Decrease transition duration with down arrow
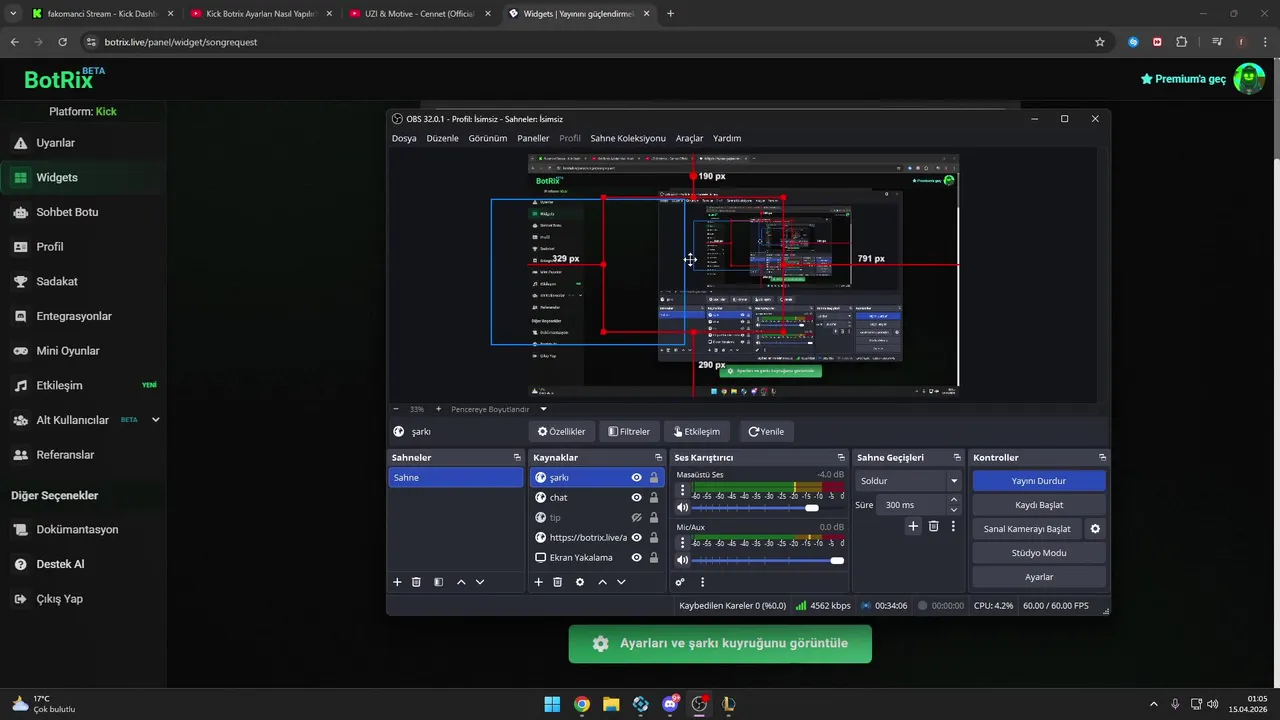Viewport: 1280px width, 720px height. tap(953, 510)
